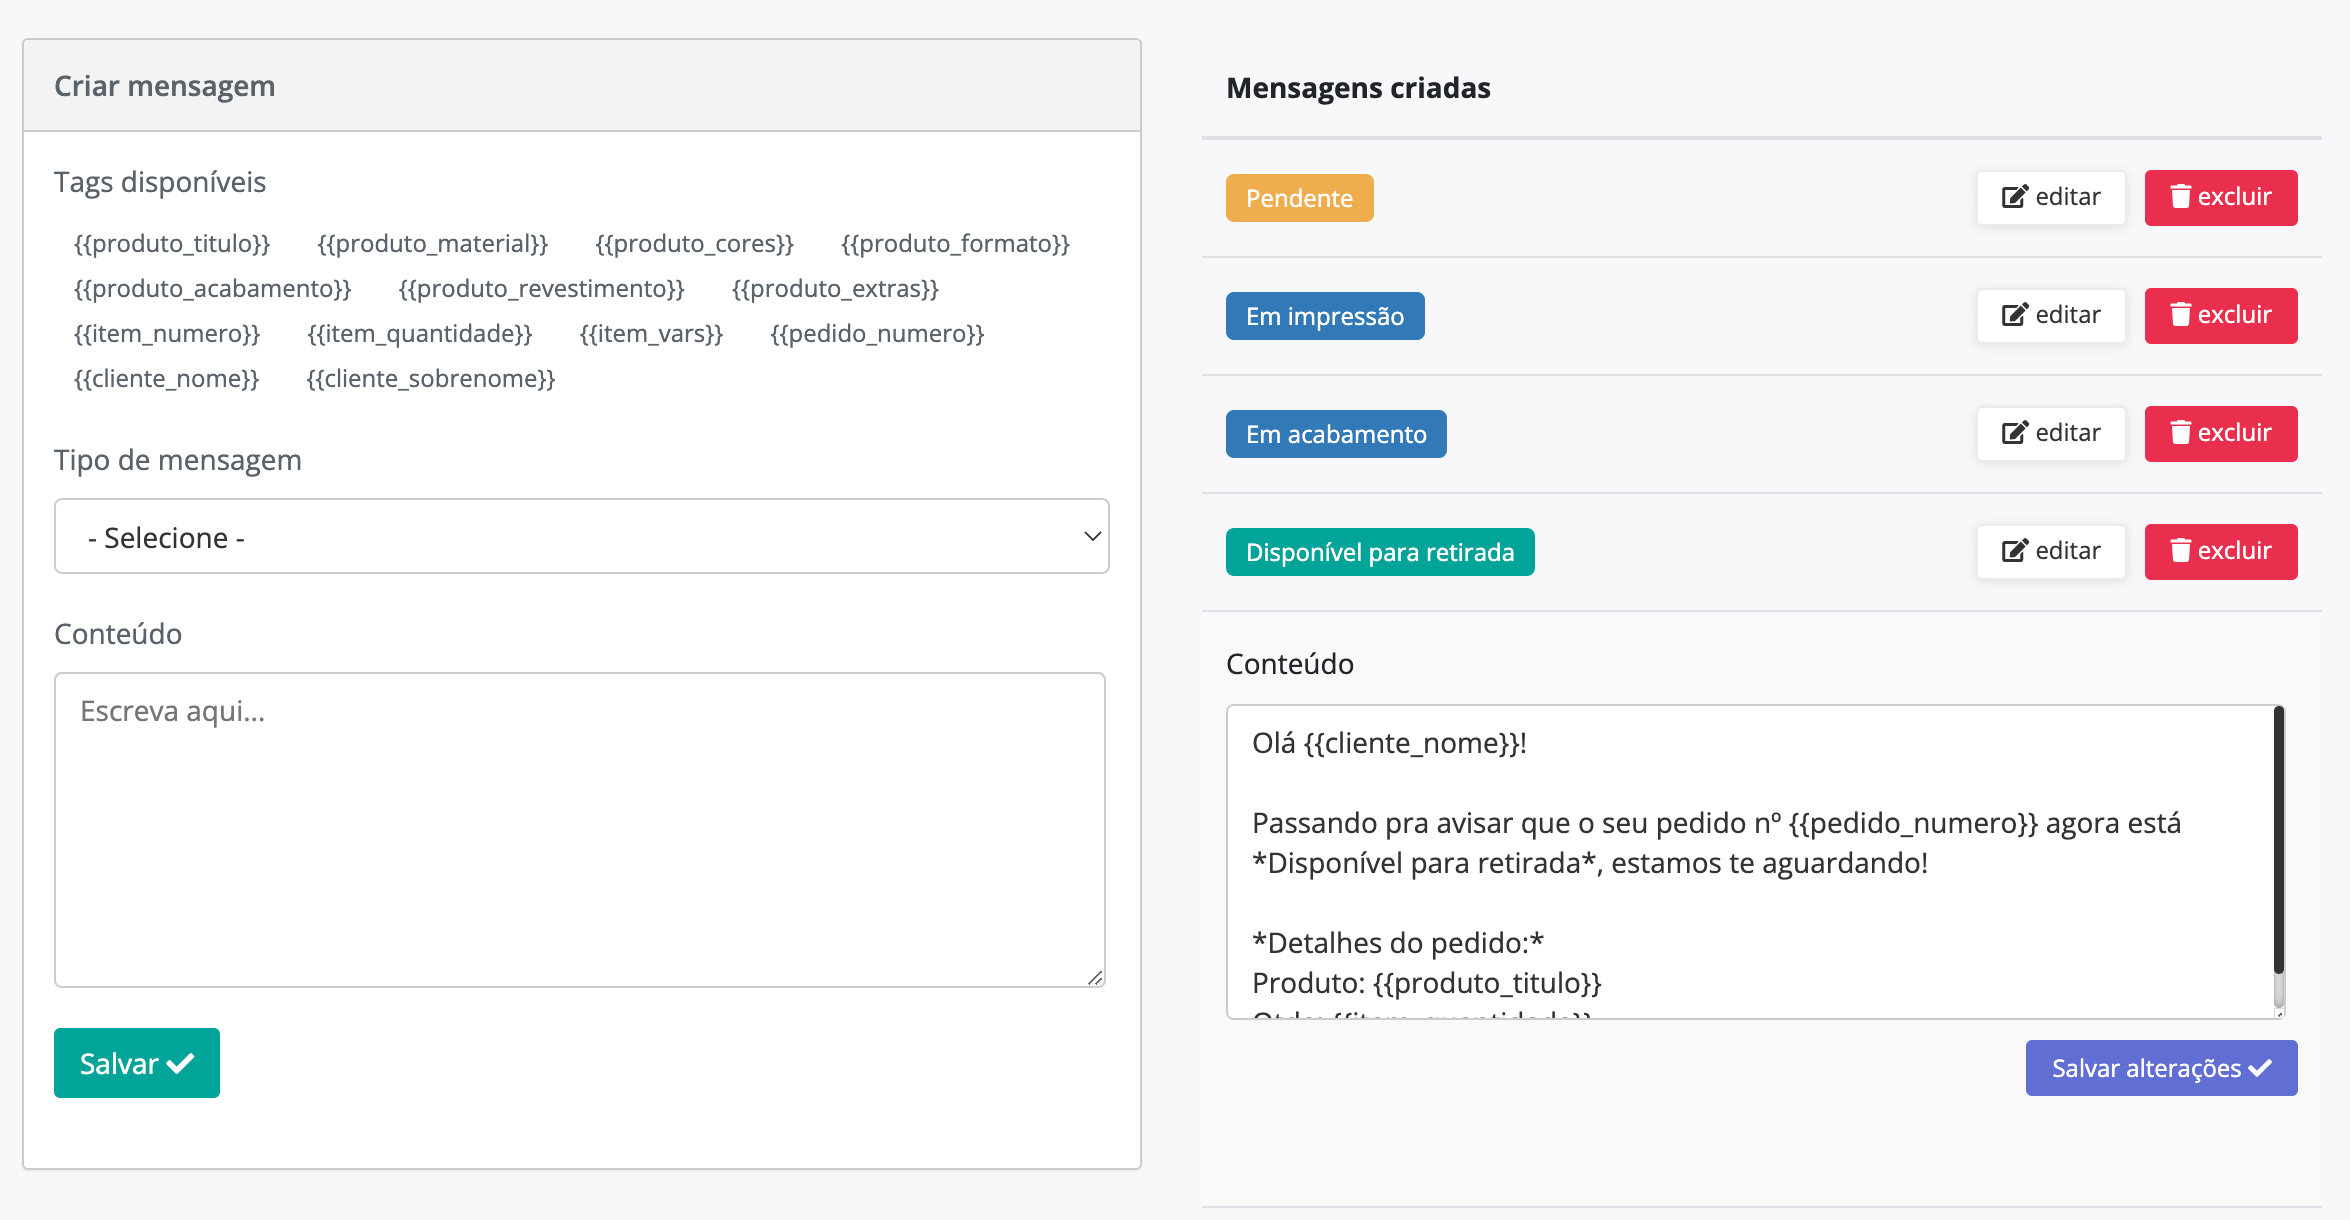Click the trash icon in the Pendente row
Image resolution: width=2350 pixels, height=1220 pixels.
2181,197
